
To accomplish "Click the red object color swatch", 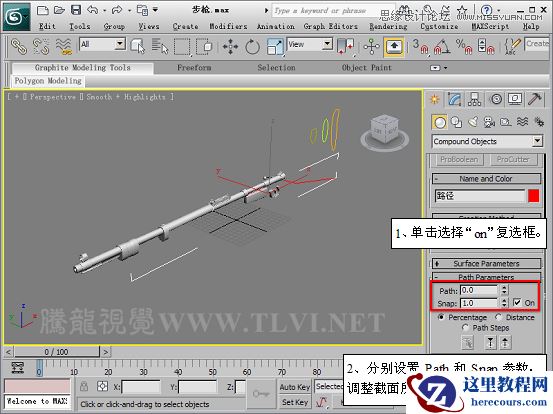I will (x=534, y=196).
